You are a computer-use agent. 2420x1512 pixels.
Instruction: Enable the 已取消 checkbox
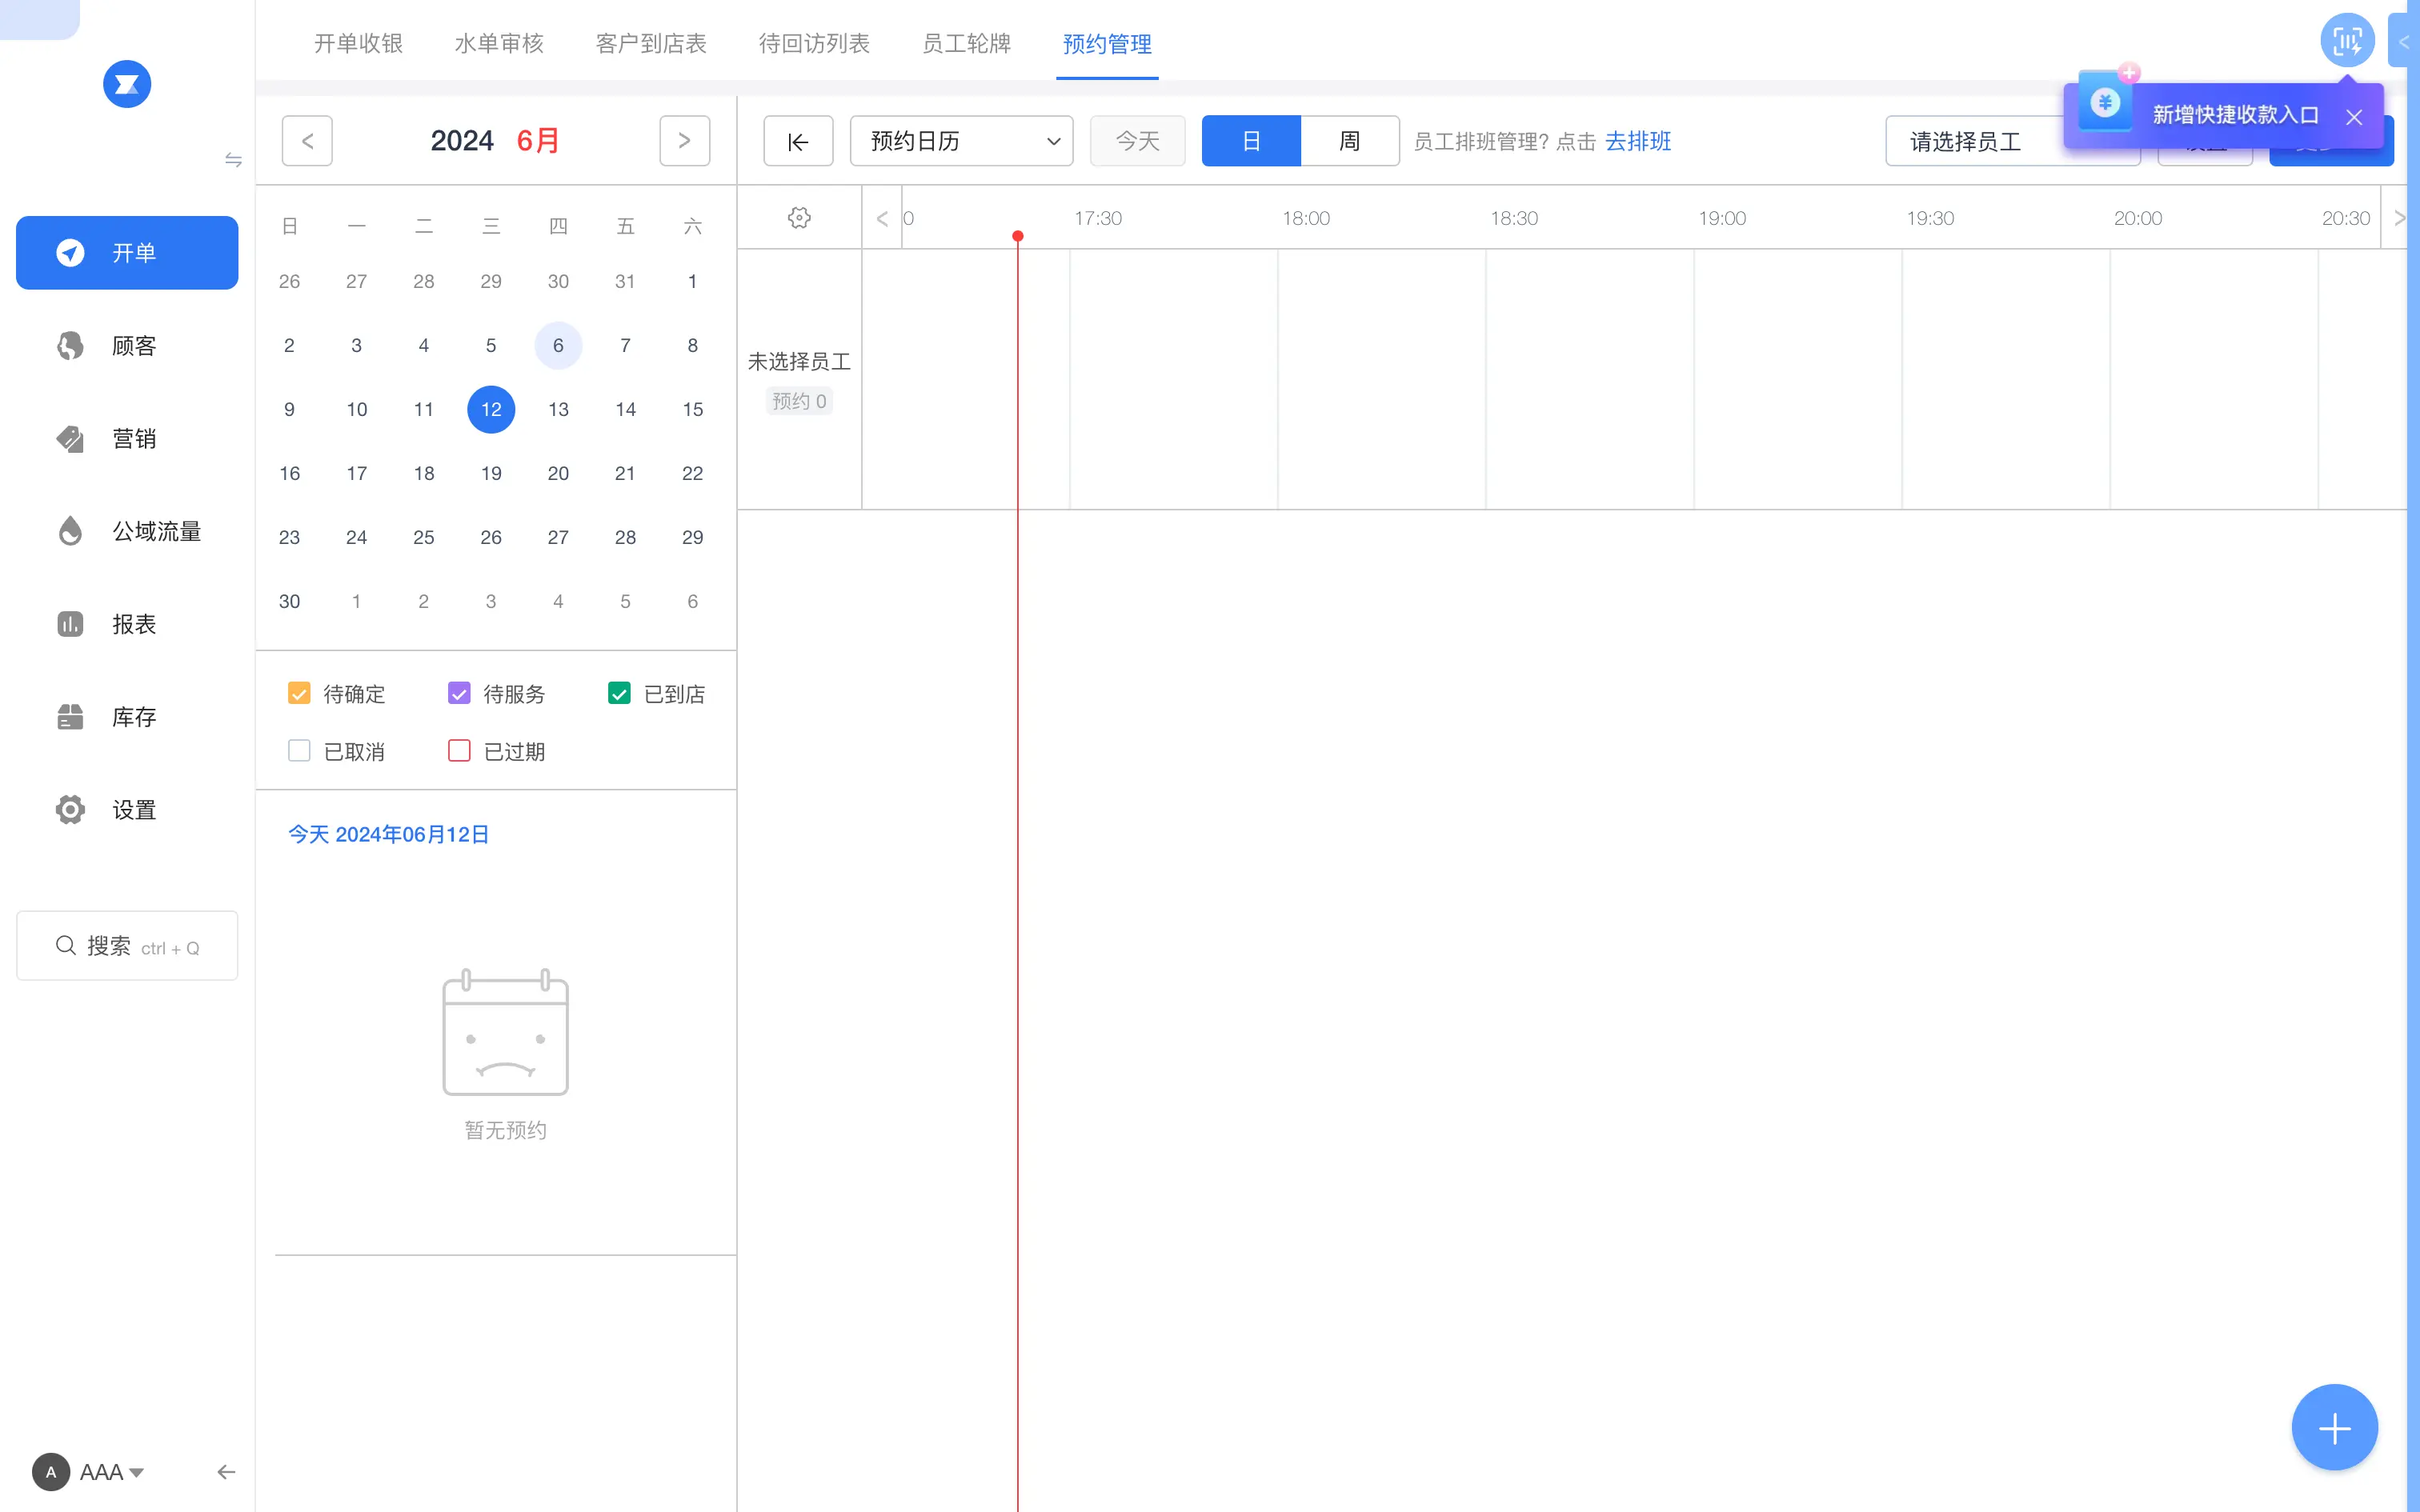[299, 751]
